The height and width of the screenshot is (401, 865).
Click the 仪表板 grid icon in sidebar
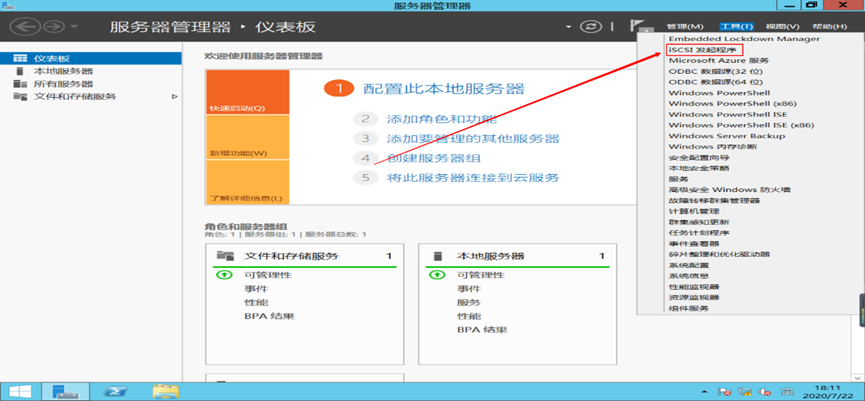coord(20,58)
